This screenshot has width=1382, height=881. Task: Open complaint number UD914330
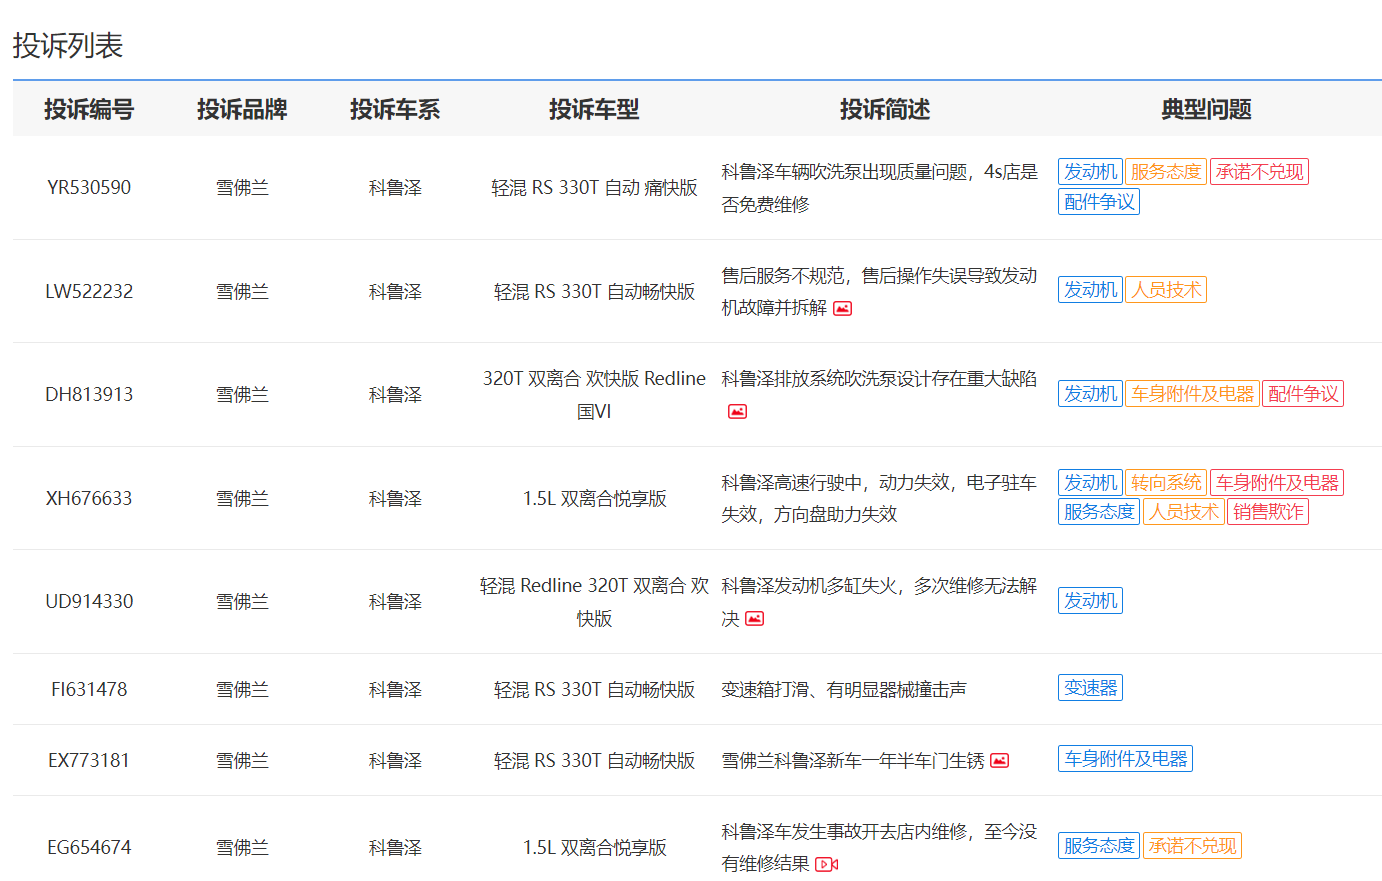coord(89,602)
